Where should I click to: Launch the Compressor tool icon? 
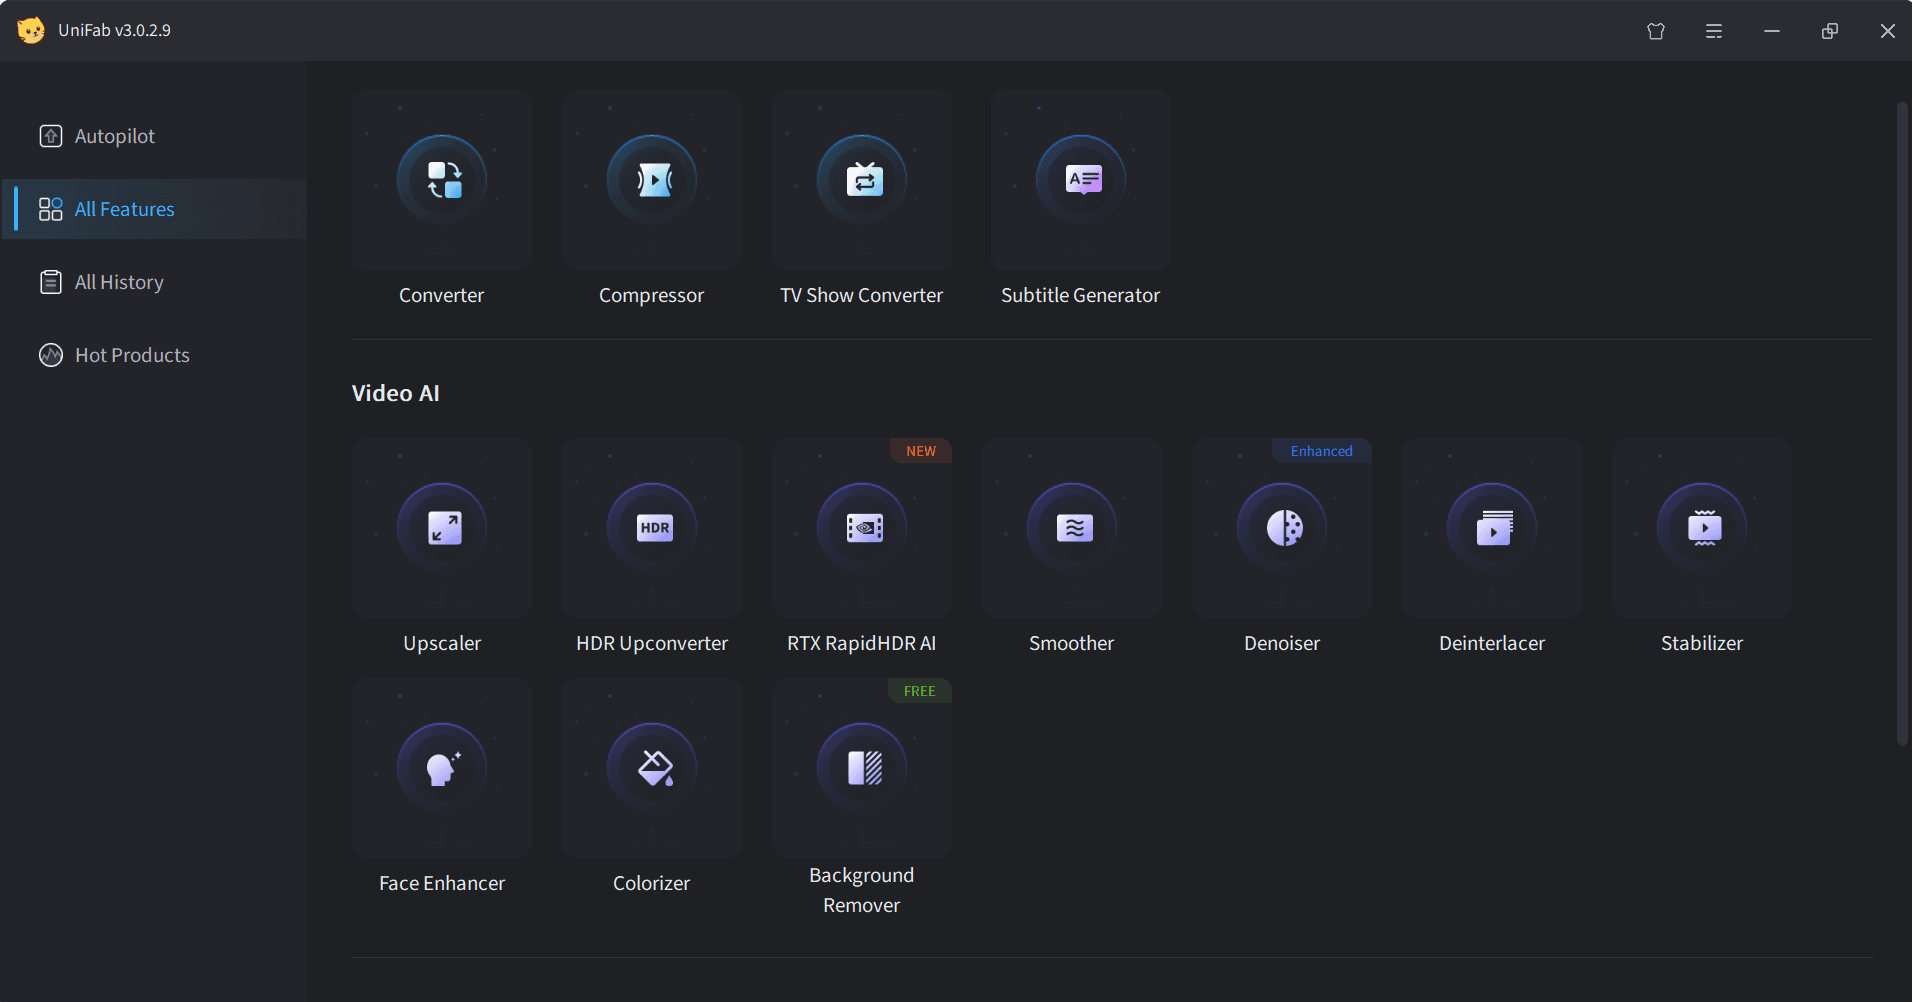click(x=652, y=181)
